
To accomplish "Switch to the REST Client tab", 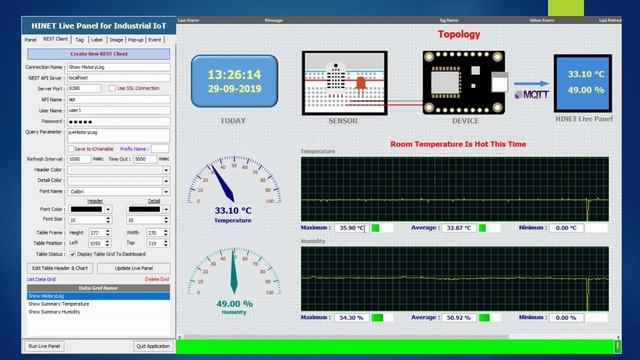I will (x=55, y=39).
